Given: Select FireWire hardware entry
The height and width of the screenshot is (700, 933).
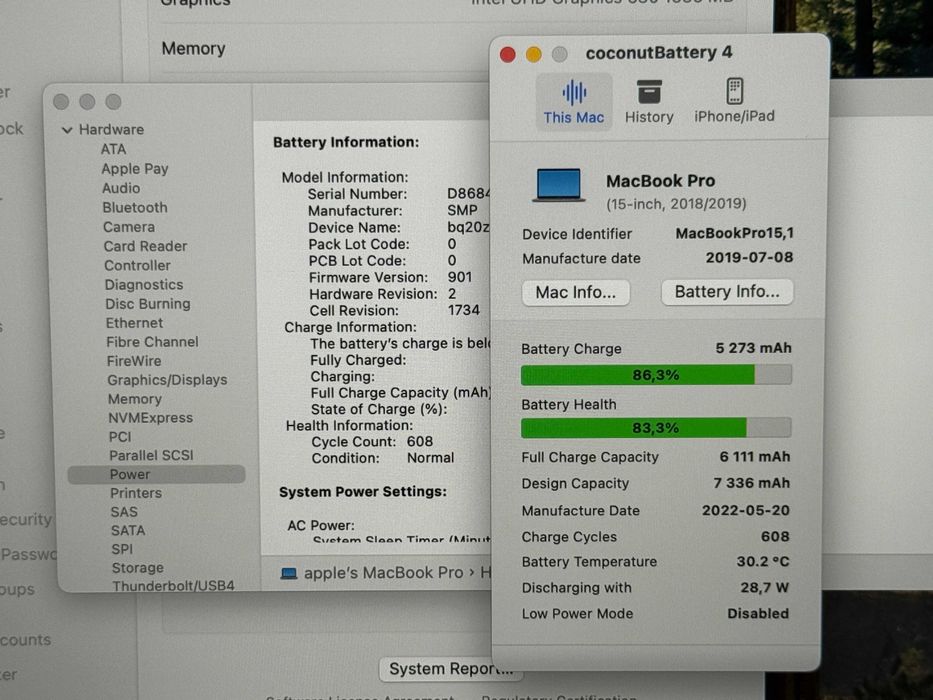Looking at the screenshot, I should (x=134, y=361).
